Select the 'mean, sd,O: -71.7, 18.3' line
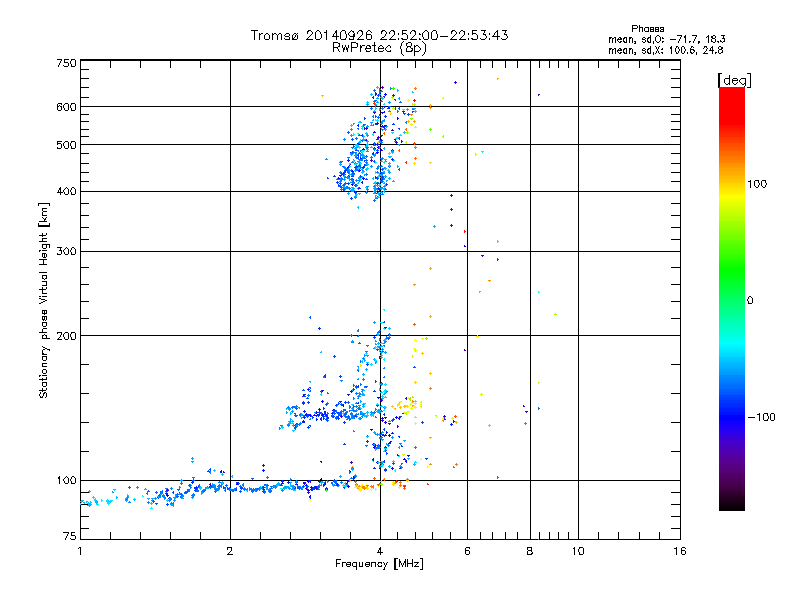This screenshot has height=600, width=800. (667, 39)
